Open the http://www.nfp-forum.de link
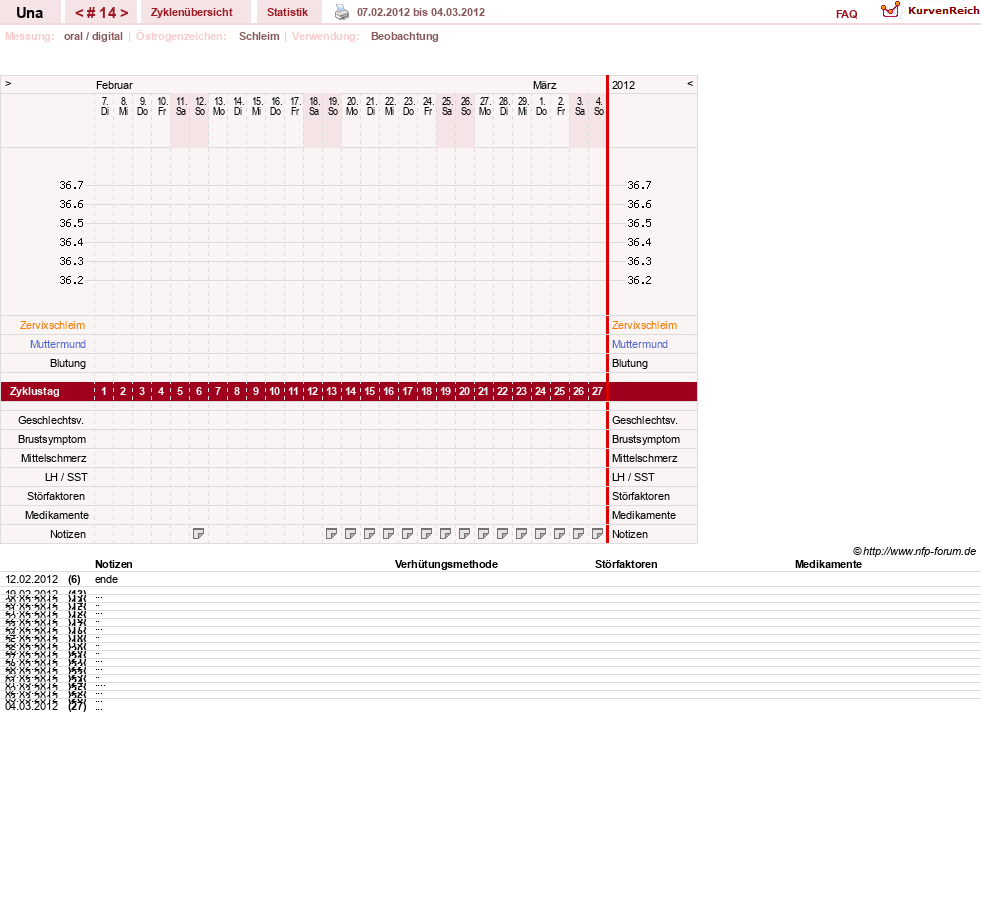Image resolution: width=981 pixels, height=903 pixels. click(919, 551)
